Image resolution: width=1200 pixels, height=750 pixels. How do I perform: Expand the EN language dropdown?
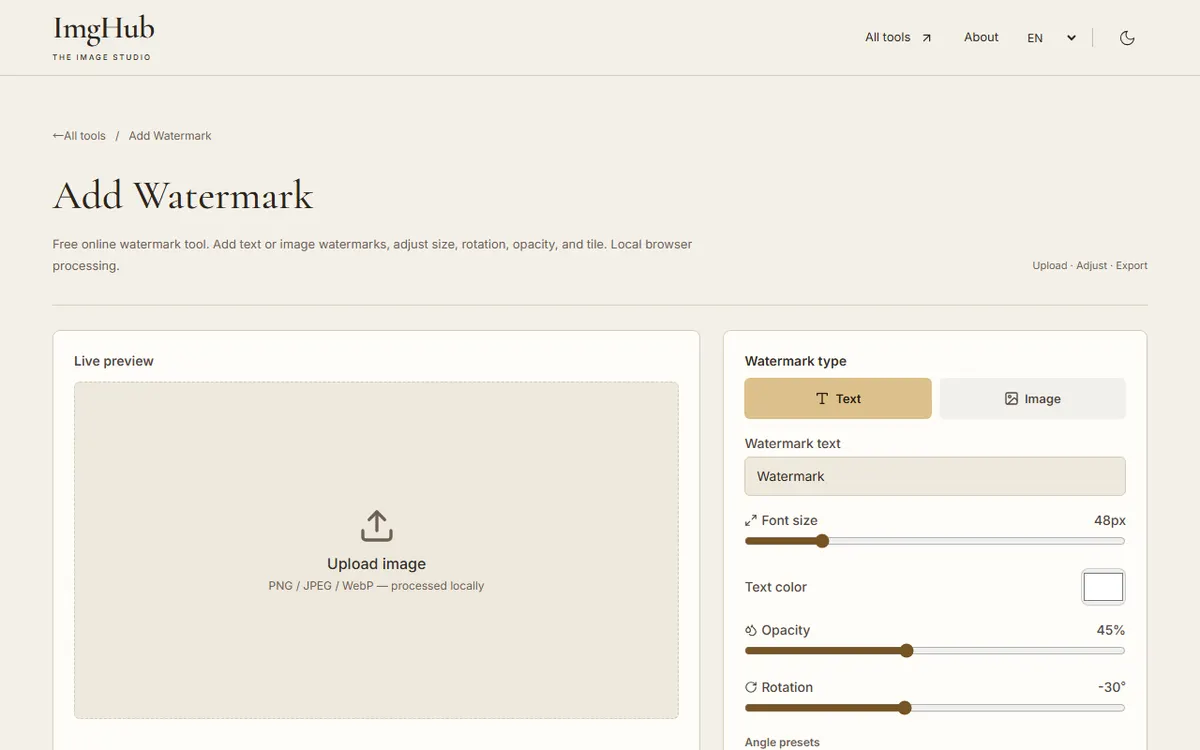coord(1051,38)
